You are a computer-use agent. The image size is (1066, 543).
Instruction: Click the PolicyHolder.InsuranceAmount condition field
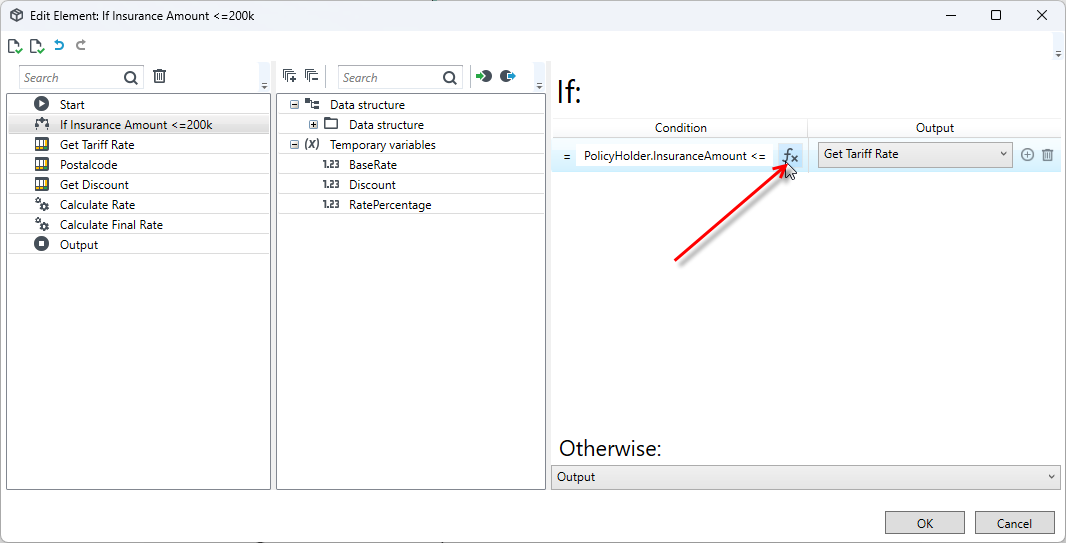click(x=674, y=156)
